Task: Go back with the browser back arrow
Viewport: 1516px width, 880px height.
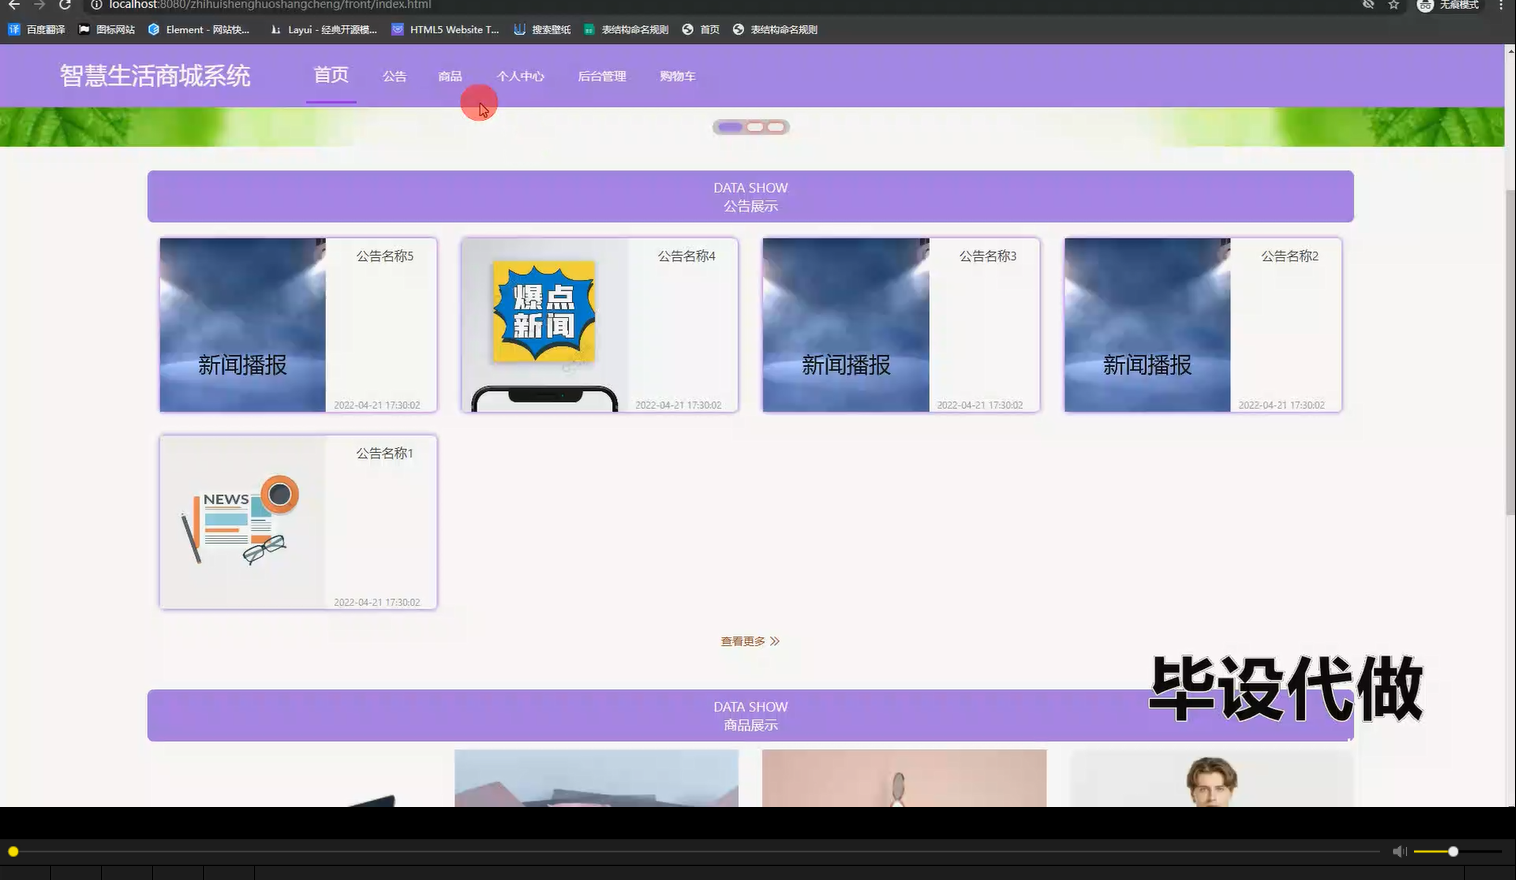Action: tap(14, 5)
